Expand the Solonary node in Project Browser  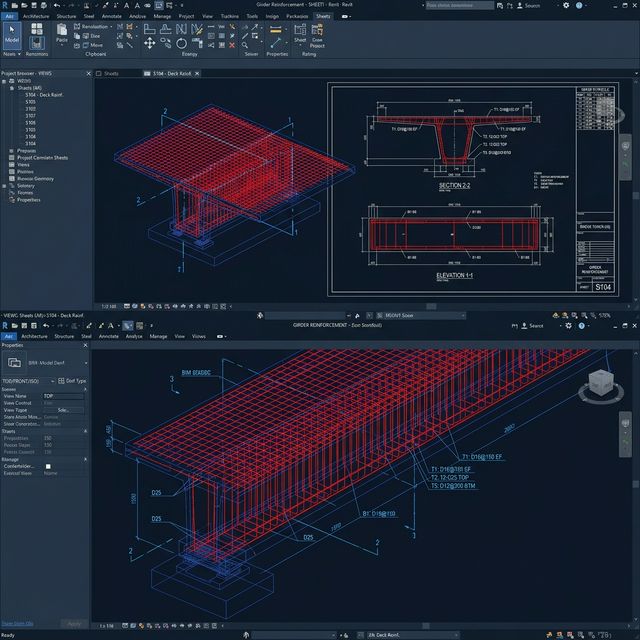click(4, 186)
